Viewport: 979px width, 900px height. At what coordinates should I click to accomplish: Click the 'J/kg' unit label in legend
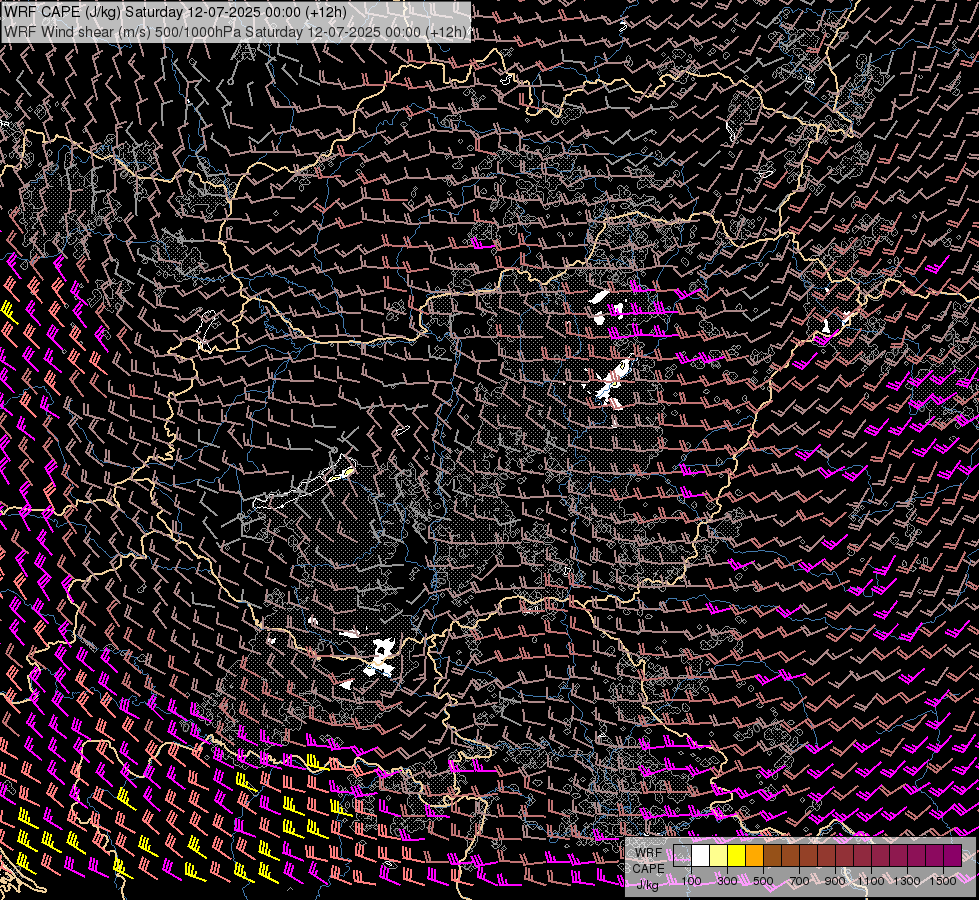click(647, 885)
